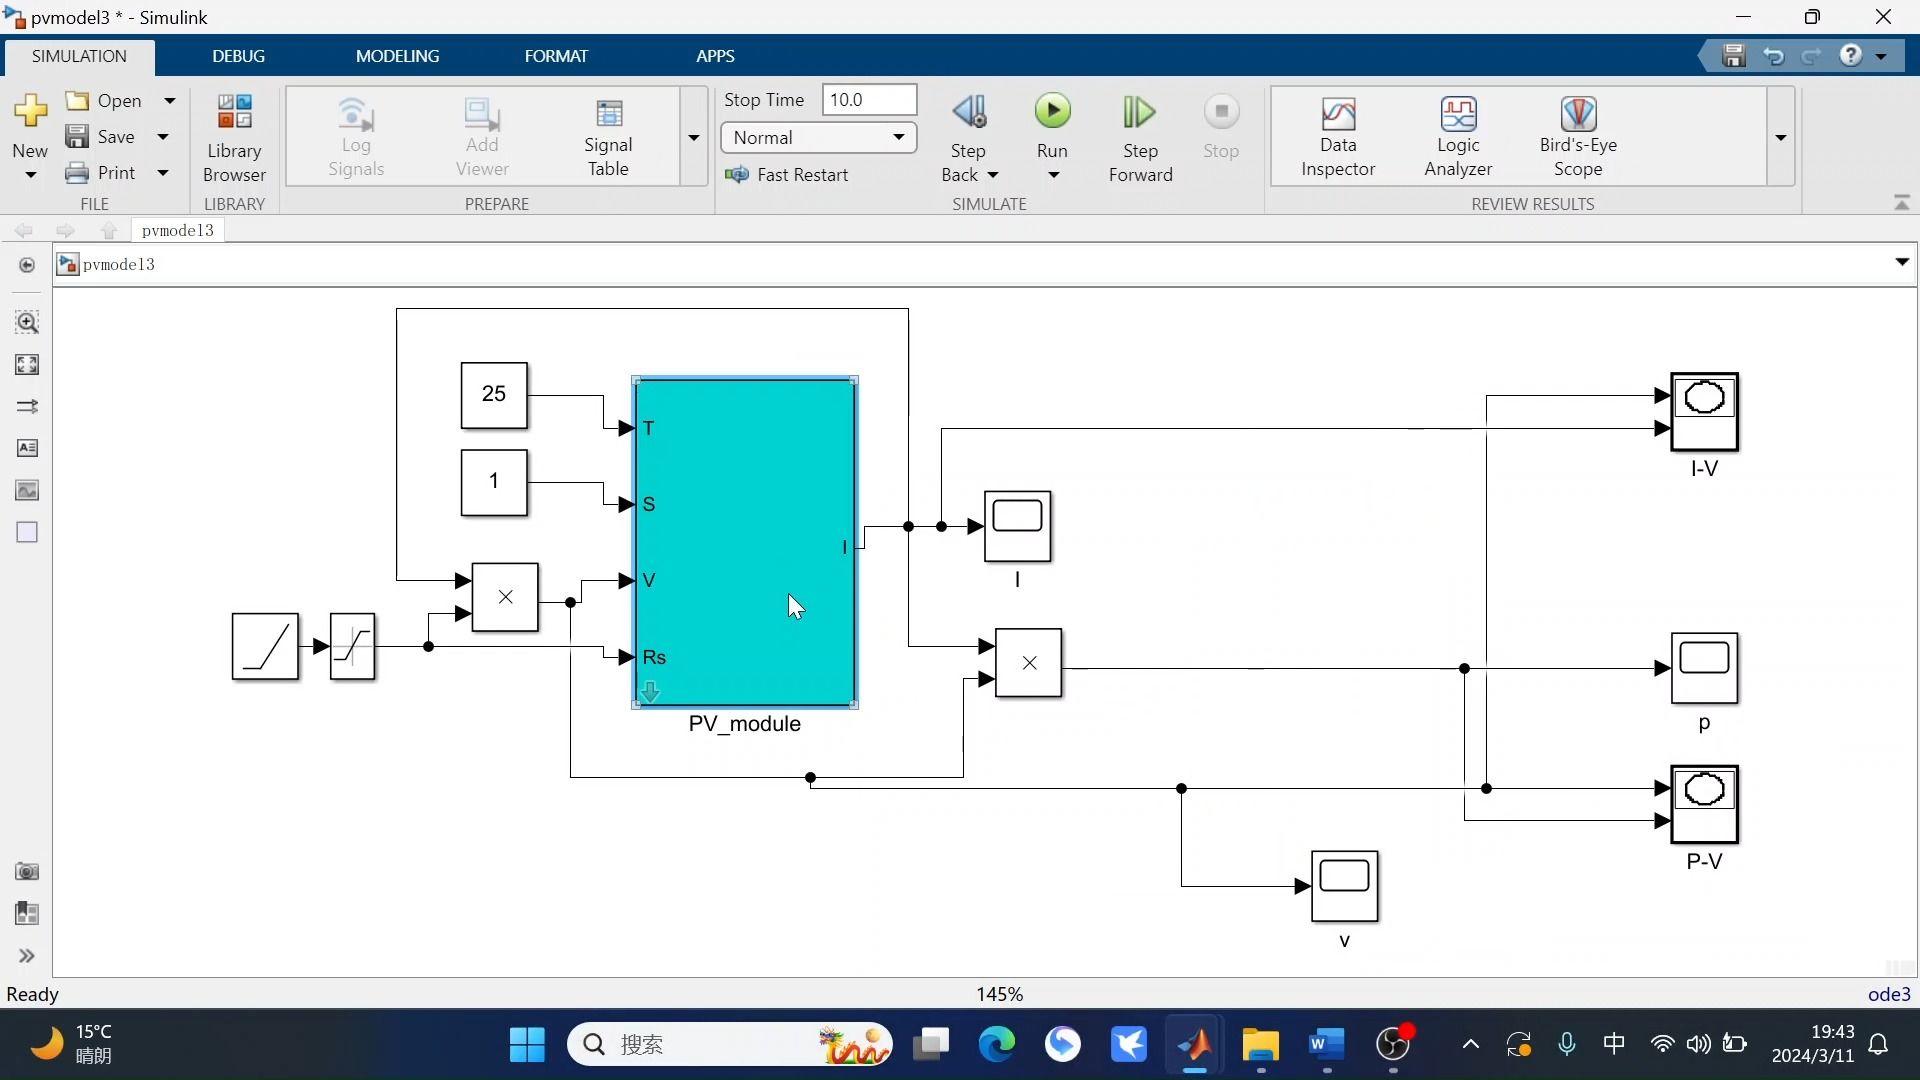Open the Logic Analyzer

(1457, 135)
